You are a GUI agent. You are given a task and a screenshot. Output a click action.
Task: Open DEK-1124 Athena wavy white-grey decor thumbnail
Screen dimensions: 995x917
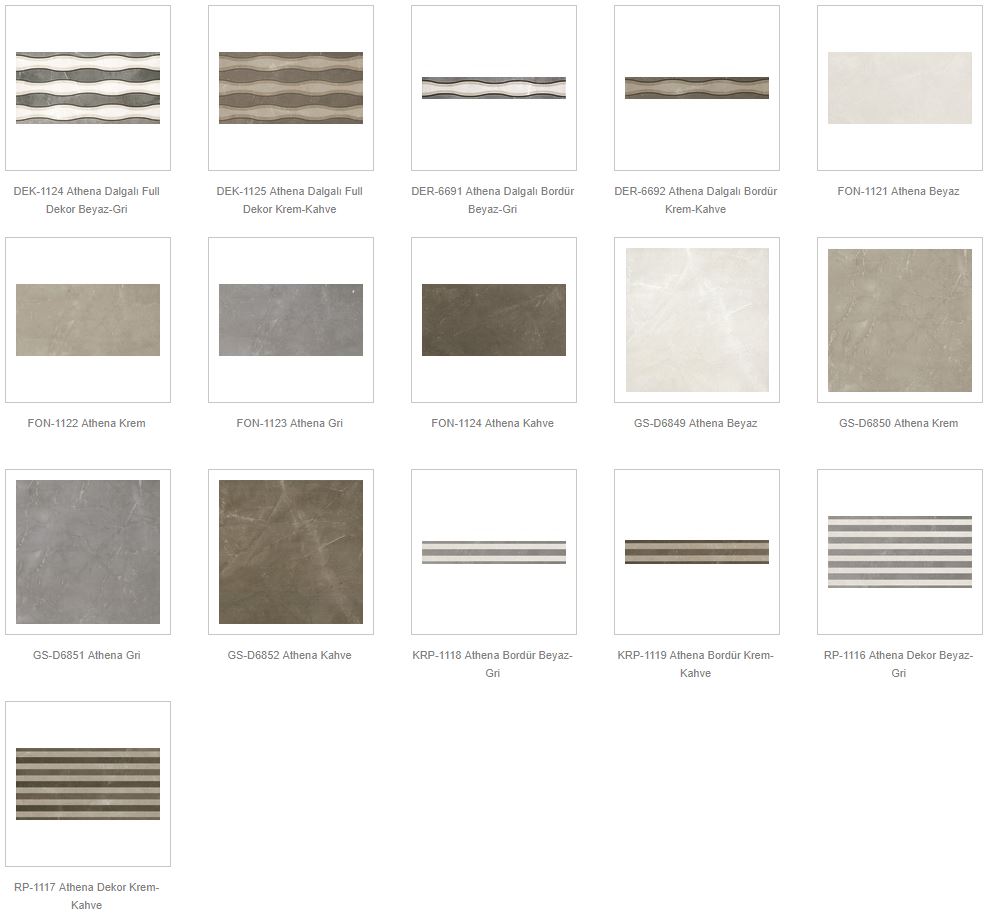88,88
